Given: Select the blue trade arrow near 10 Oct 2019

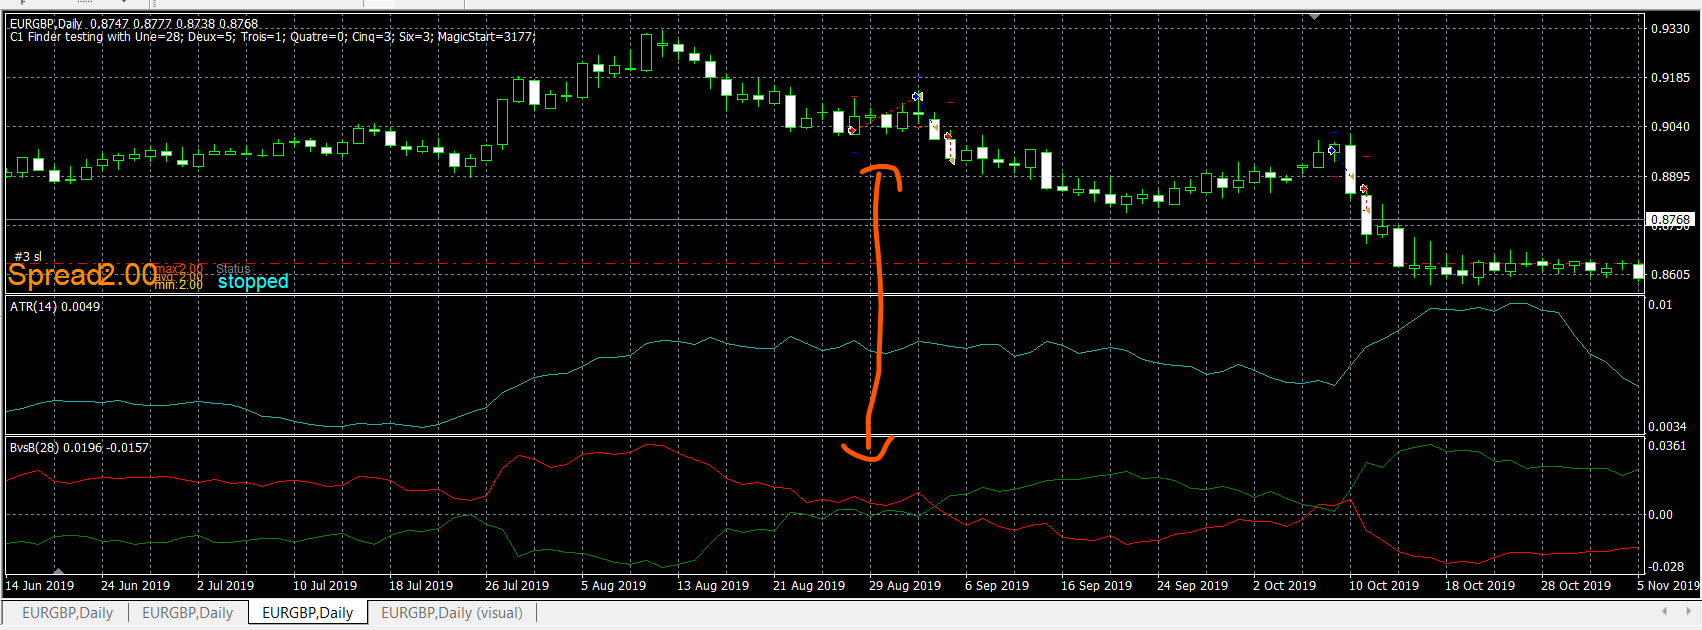Looking at the screenshot, I should coord(1333,150).
